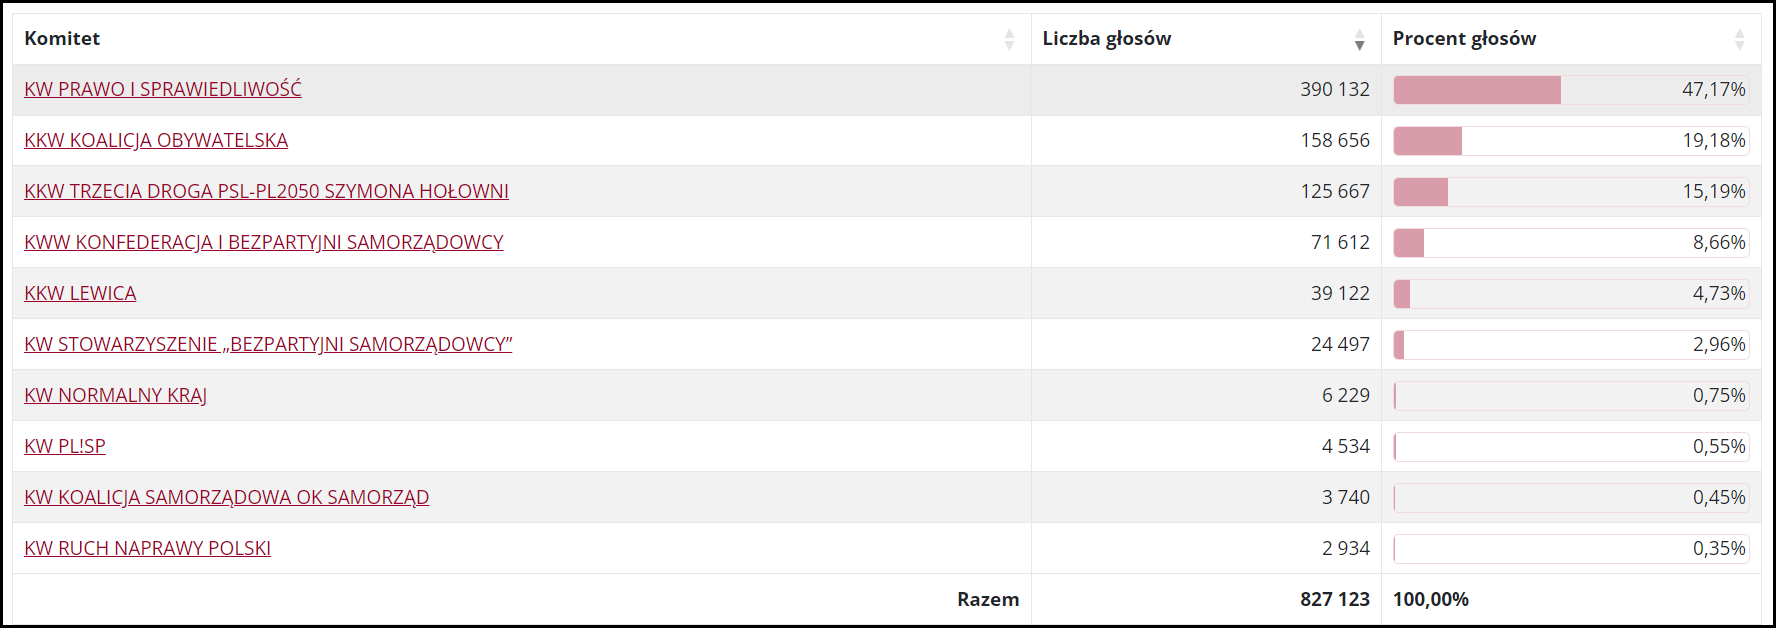
Task: Select the KW NORMALNY KRAJ link
Action: click(116, 395)
